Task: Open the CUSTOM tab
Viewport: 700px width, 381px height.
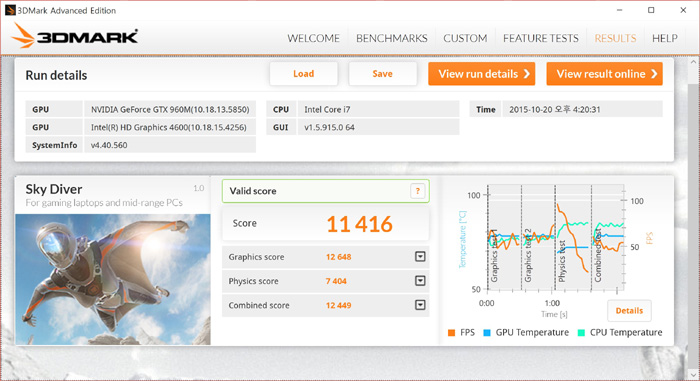Action: point(465,38)
